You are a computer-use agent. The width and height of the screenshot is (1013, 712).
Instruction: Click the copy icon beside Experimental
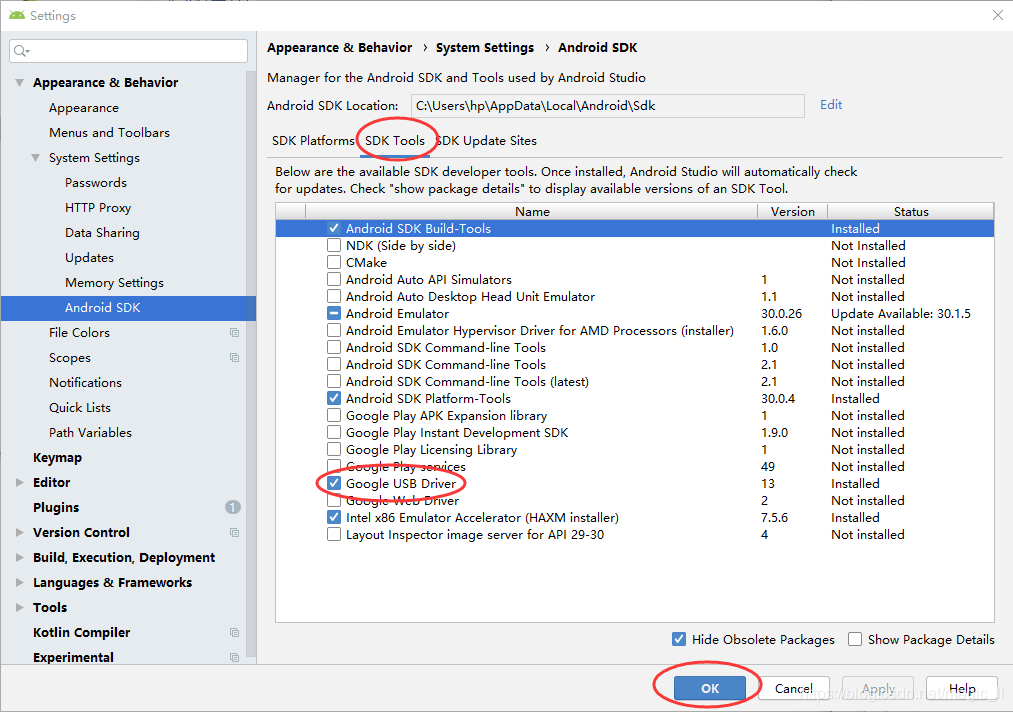click(x=235, y=657)
